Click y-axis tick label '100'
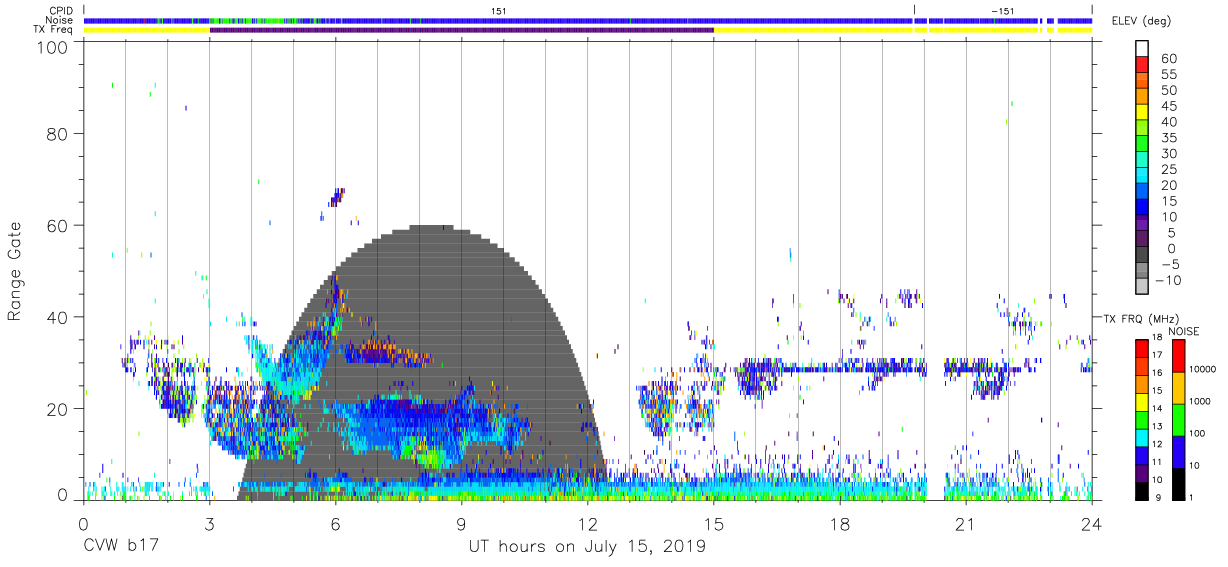The height and width of the screenshot is (567, 1228). tap(53, 47)
